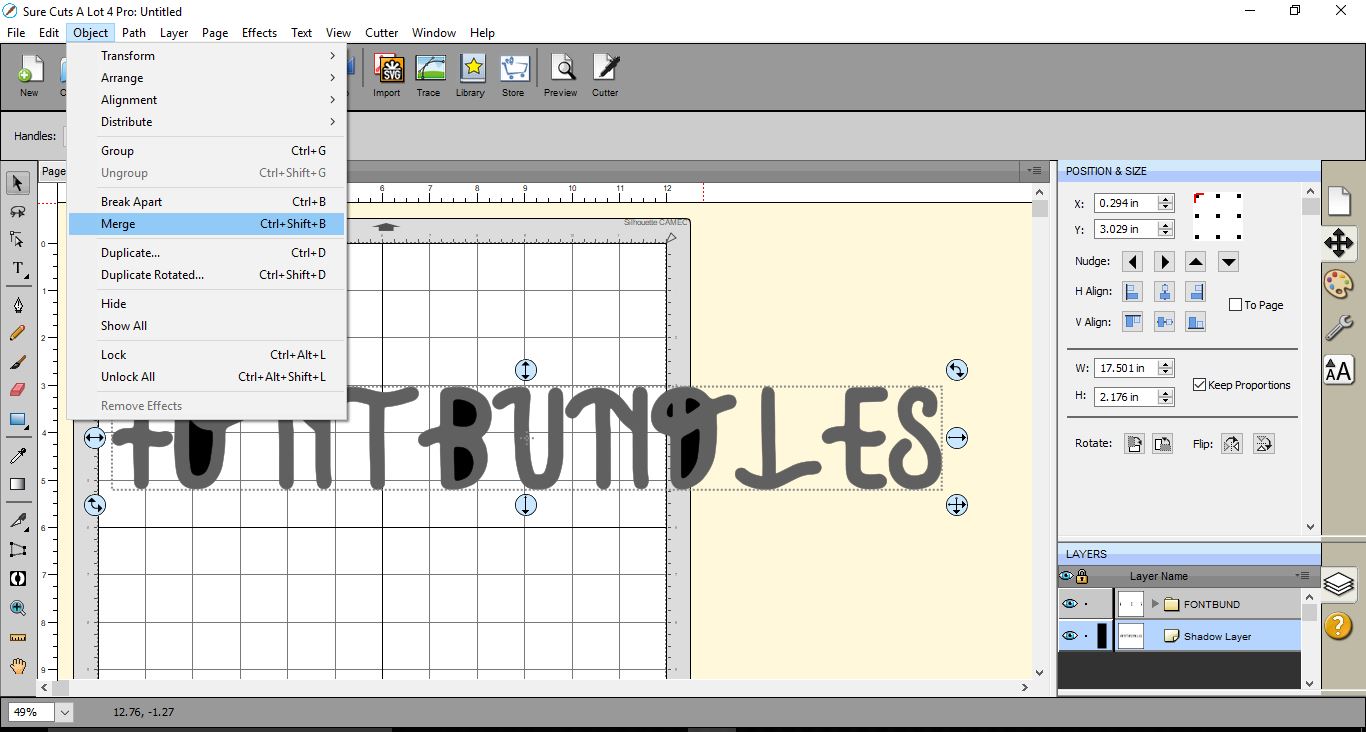Align objects to left edge horizontally
The image size is (1366, 732).
[1132, 292]
